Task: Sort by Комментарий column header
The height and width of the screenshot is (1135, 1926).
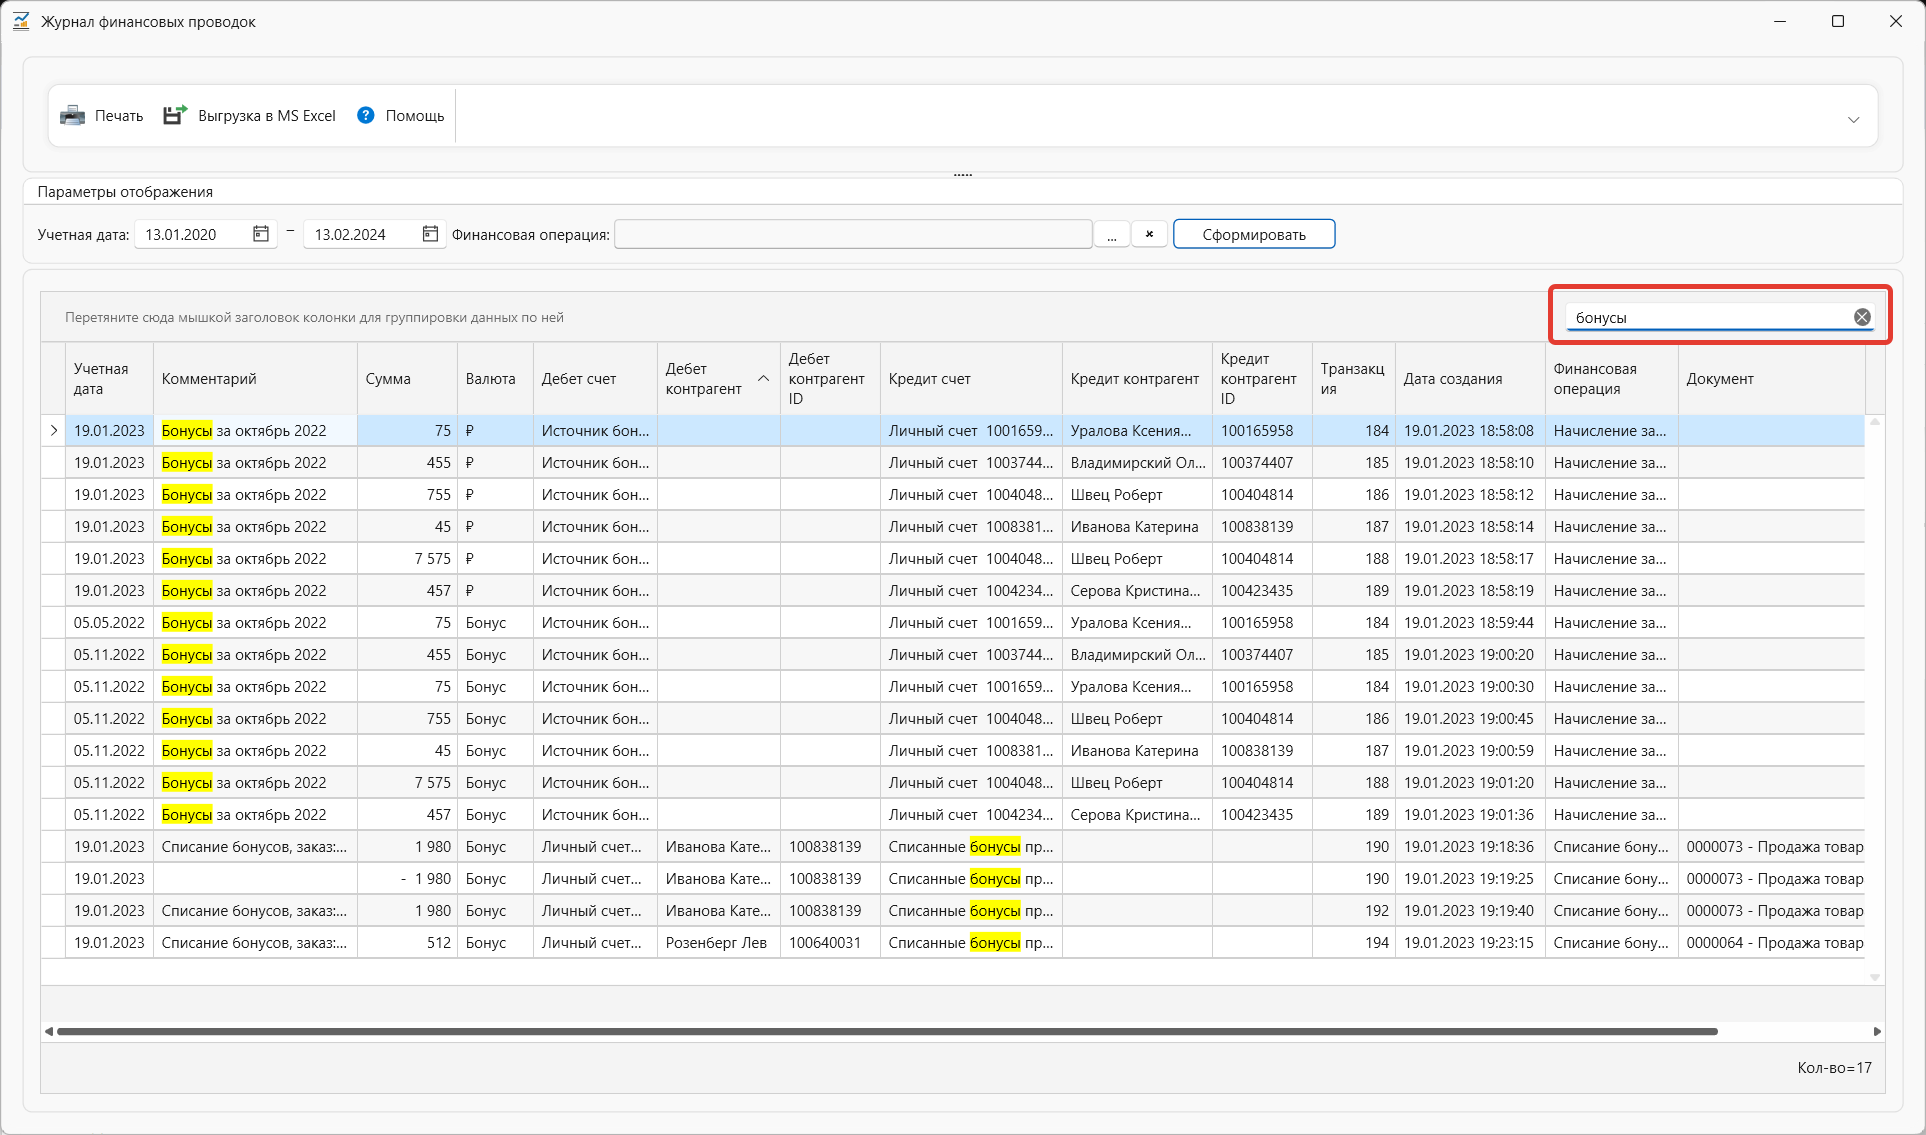Action: (255, 379)
